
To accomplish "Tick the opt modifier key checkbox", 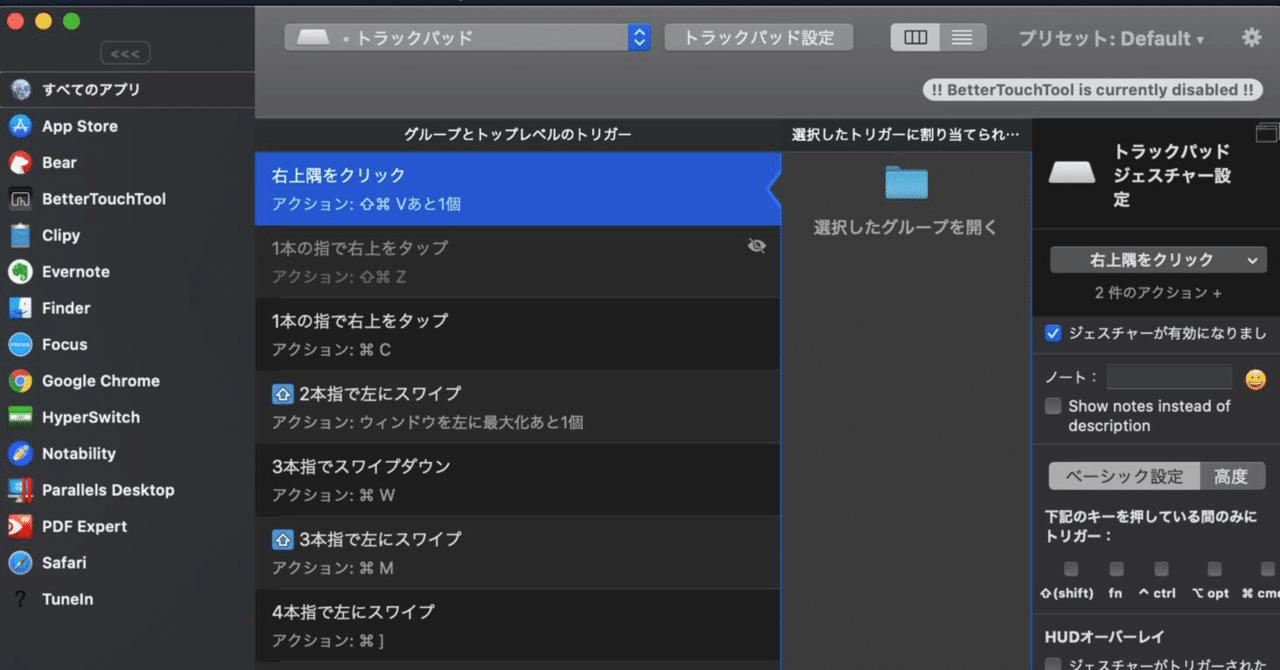I will 1214,569.
